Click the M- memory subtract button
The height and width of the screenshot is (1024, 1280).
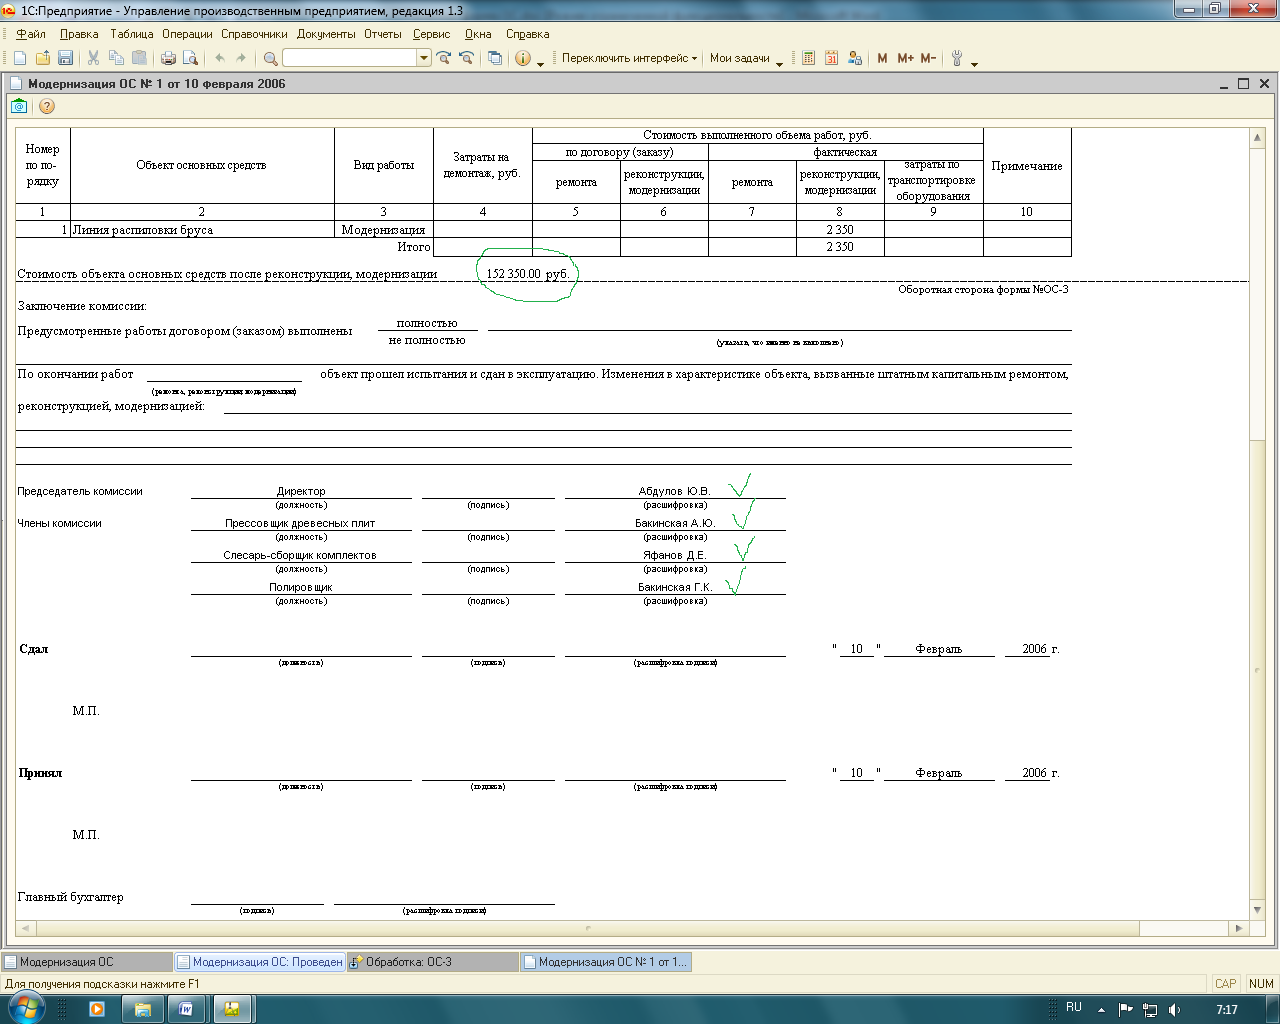928,58
